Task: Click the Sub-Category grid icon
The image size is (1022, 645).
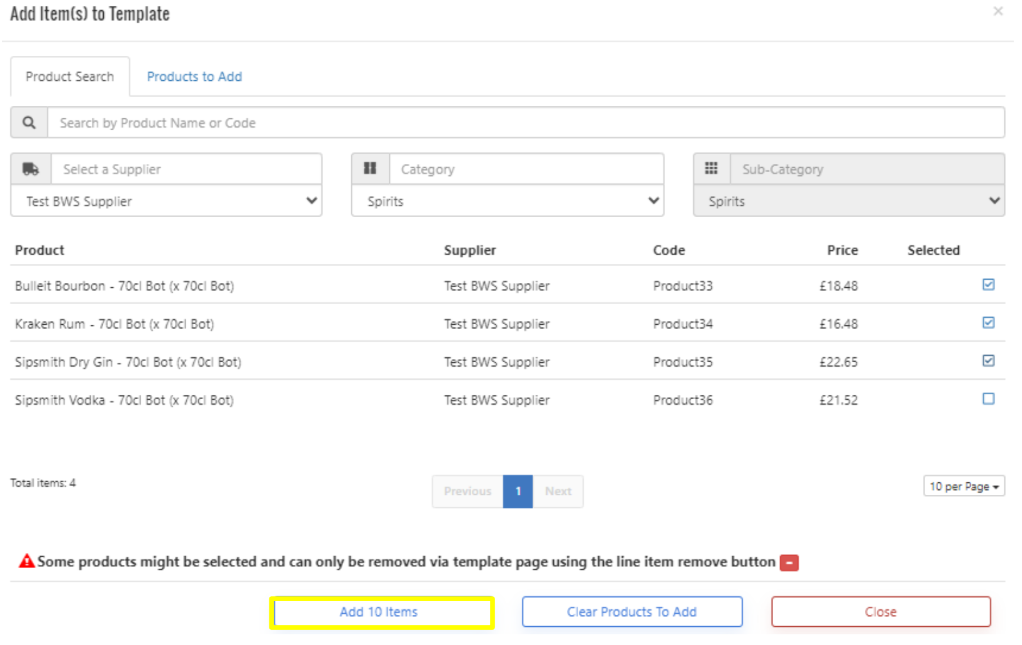Action: click(x=711, y=169)
